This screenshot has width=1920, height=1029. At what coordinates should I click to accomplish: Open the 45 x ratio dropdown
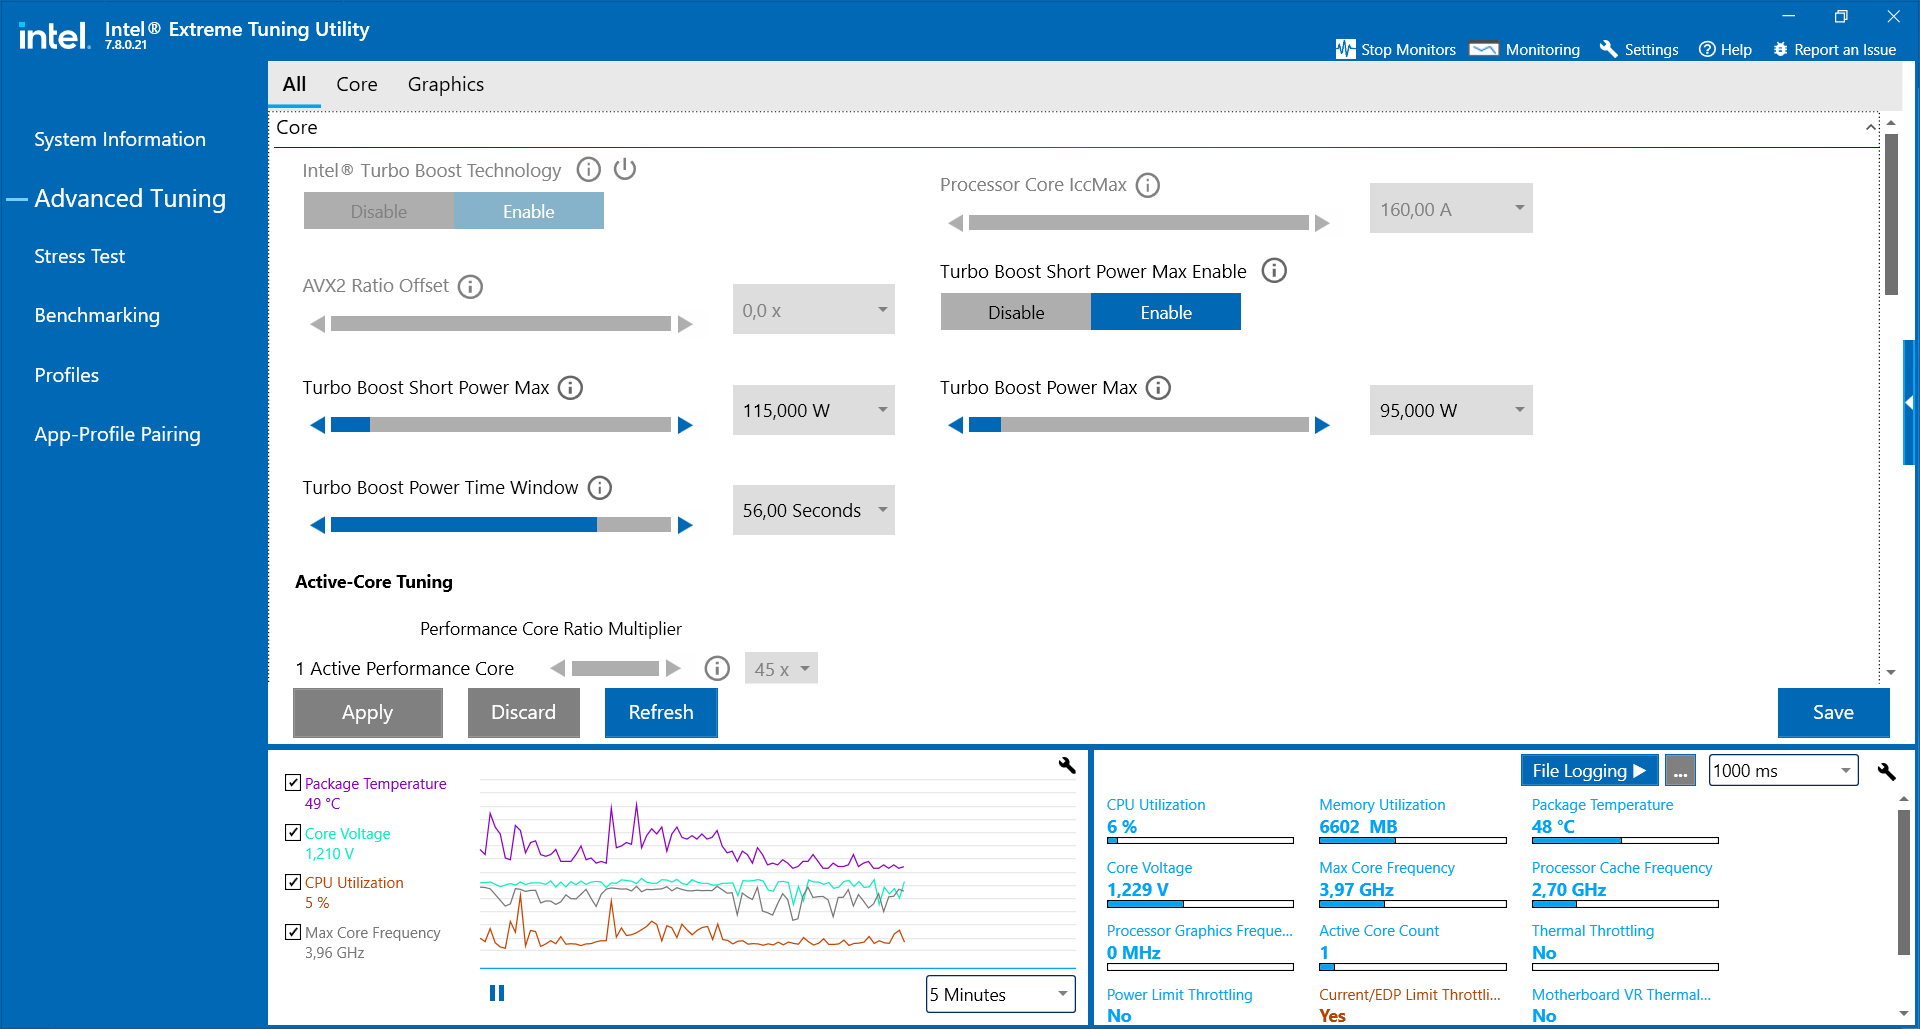pyautogui.click(x=781, y=668)
